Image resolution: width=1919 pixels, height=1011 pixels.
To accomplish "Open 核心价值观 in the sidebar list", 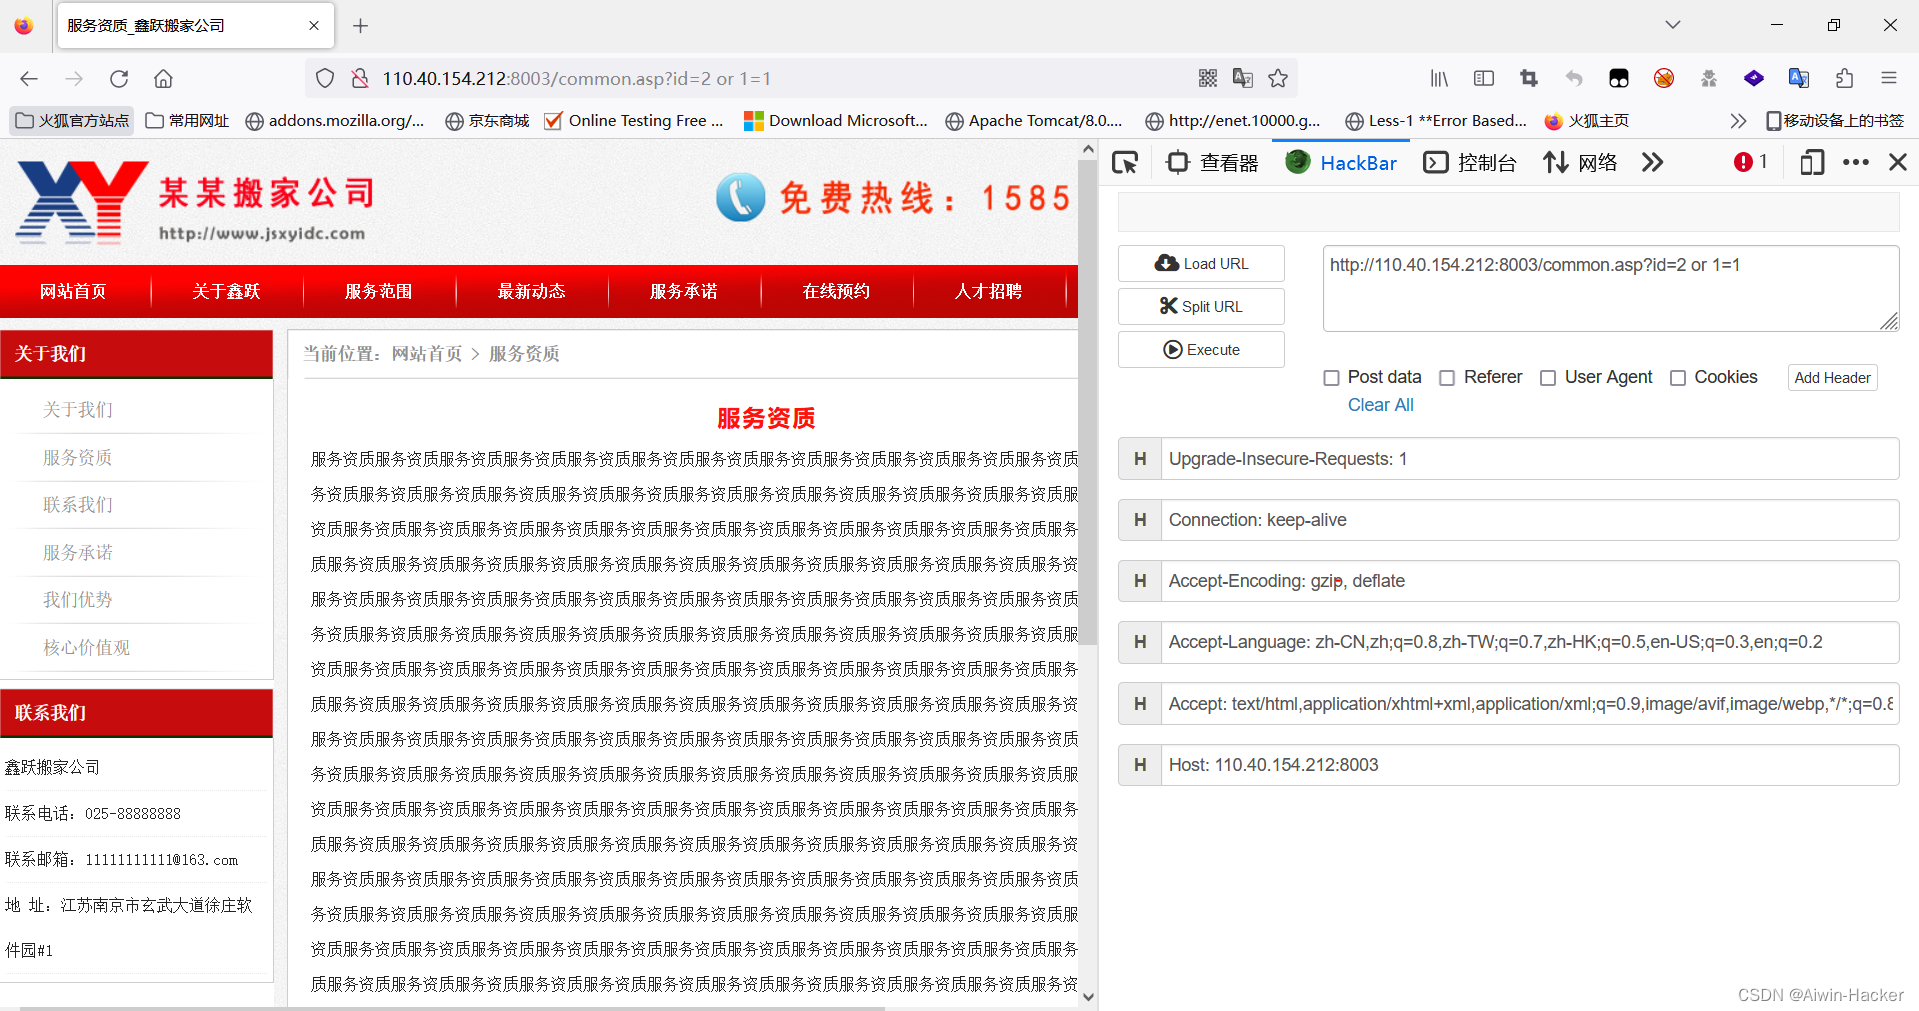I will pyautogui.click(x=87, y=648).
